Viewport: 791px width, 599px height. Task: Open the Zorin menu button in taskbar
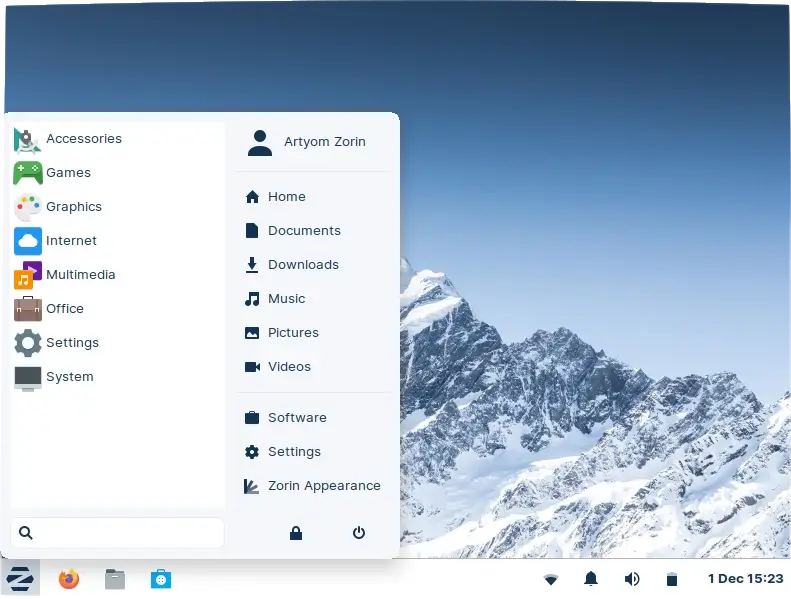pyautogui.click(x=20, y=578)
